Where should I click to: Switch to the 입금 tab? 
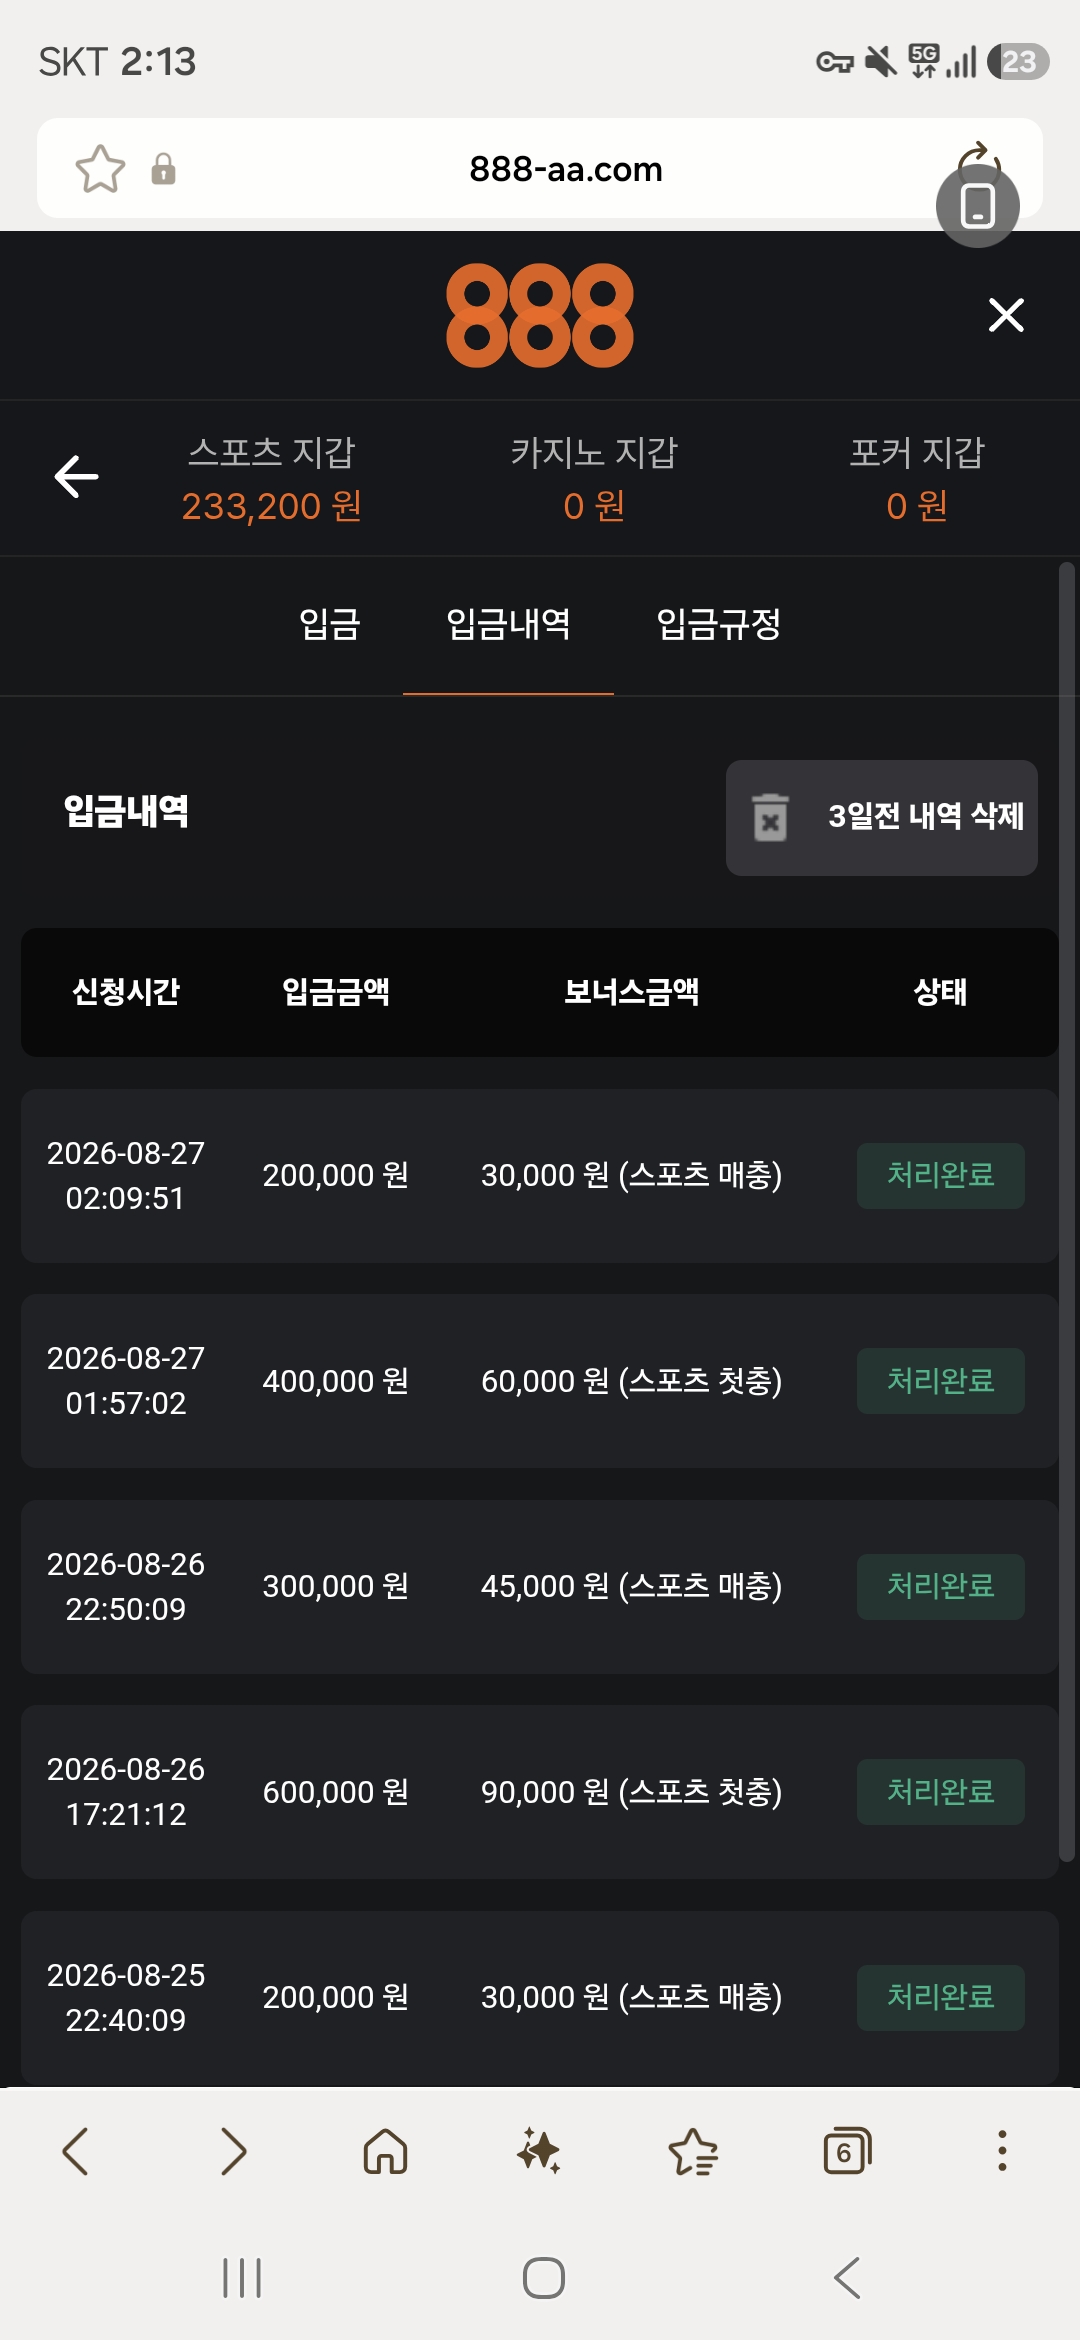330,624
